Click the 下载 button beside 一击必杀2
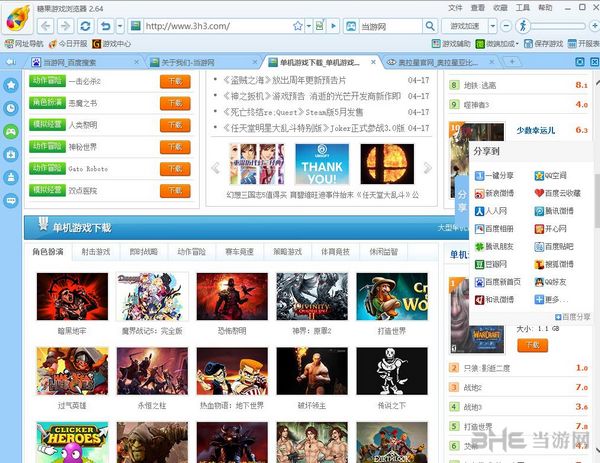Screen dimensions: 600x463 [175, 81]
